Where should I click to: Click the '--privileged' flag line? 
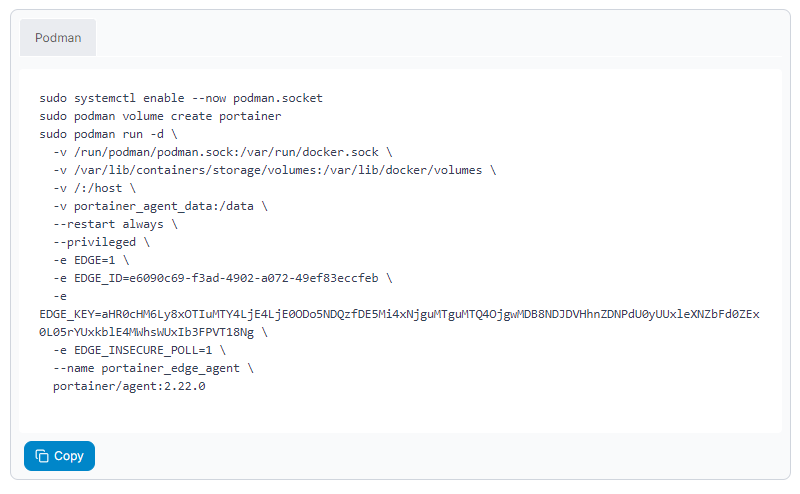point(101,242)
